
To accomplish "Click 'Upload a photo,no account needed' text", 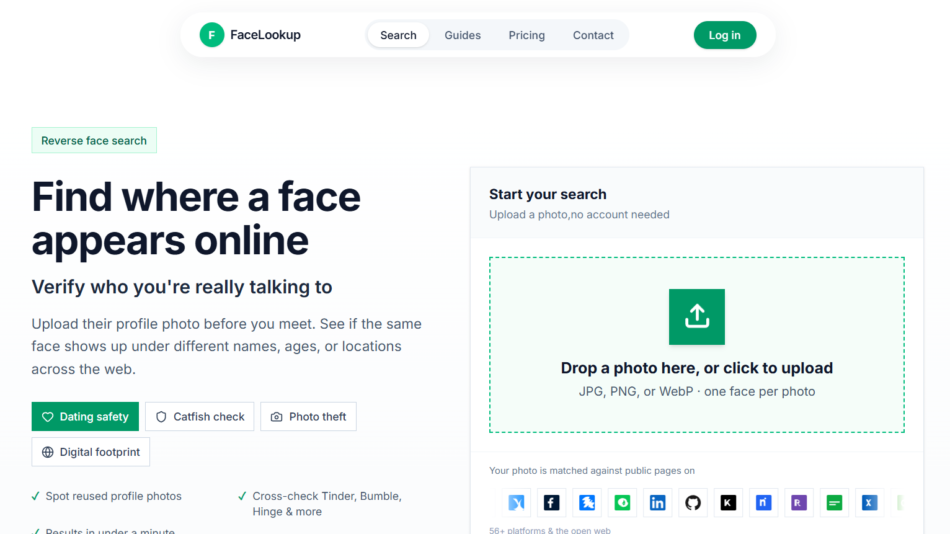I will 579,215.
